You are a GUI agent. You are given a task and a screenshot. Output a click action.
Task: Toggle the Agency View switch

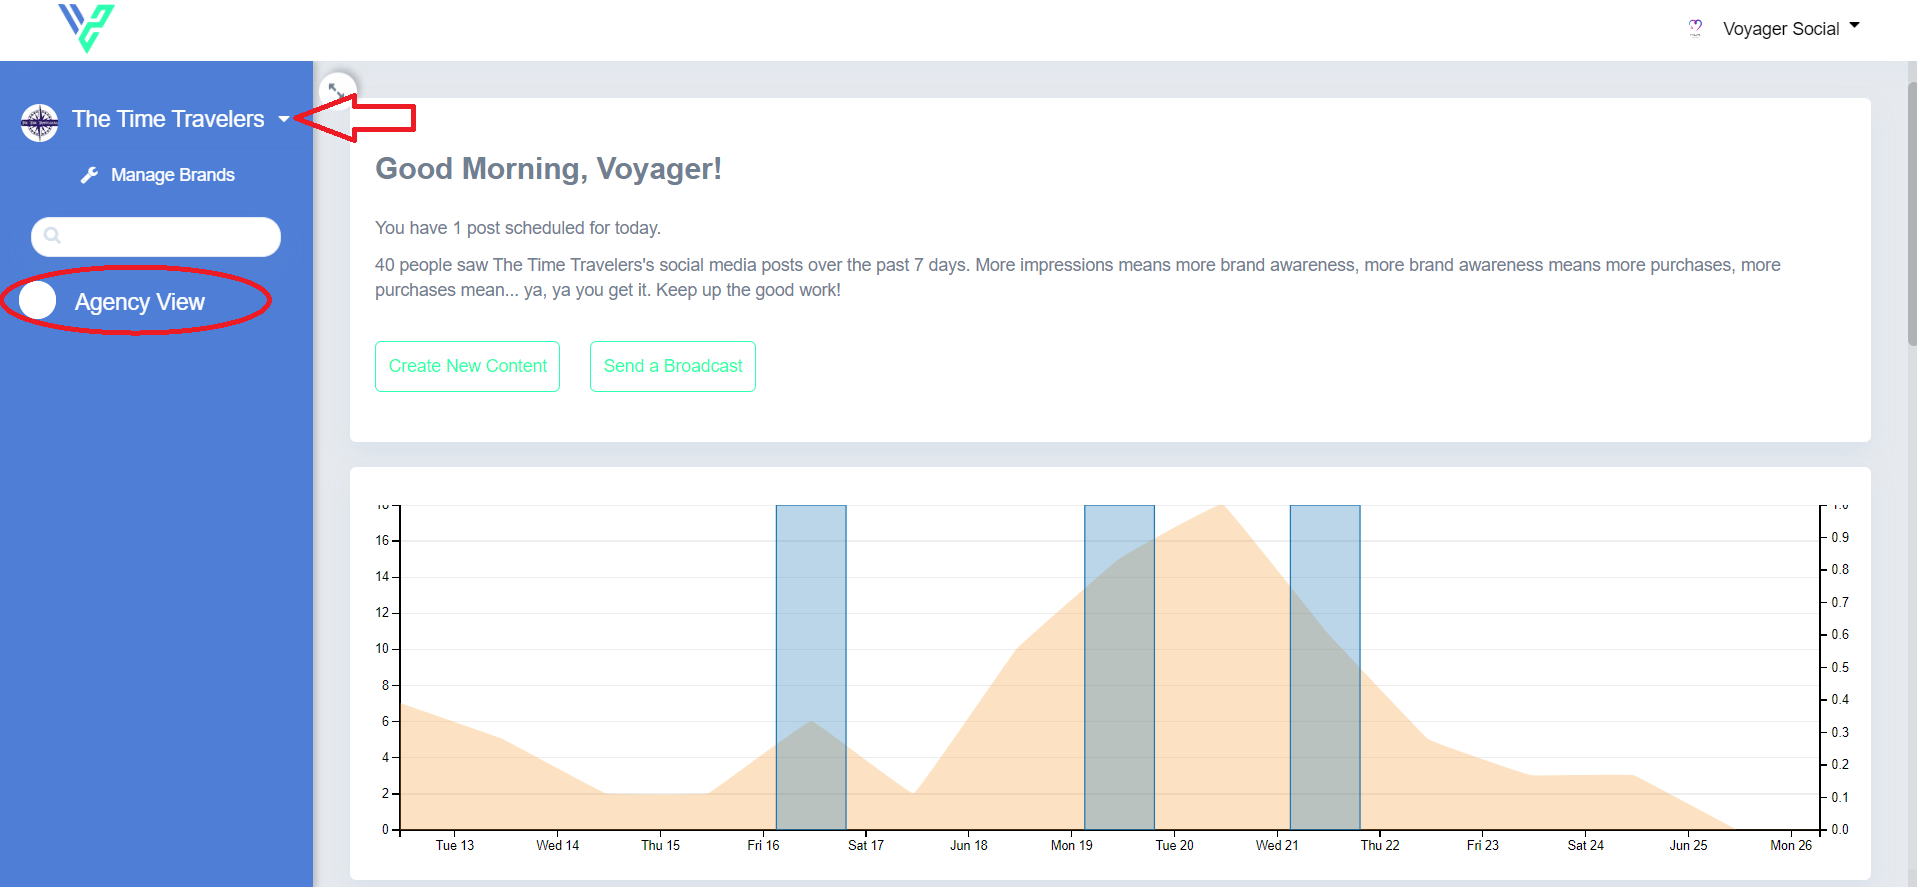38,300
